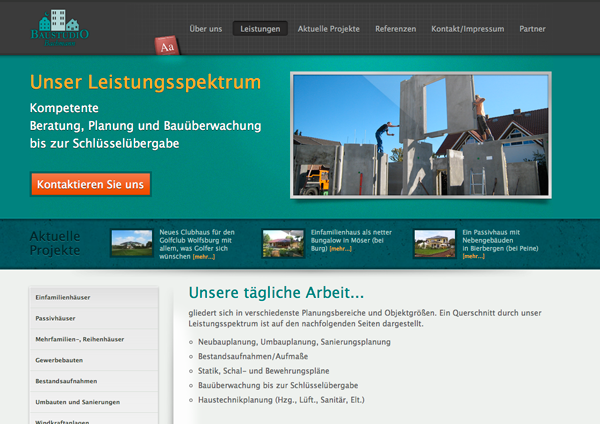The image size is (600, 424).
Task: Open the Partner menu item
Action: 532,29
